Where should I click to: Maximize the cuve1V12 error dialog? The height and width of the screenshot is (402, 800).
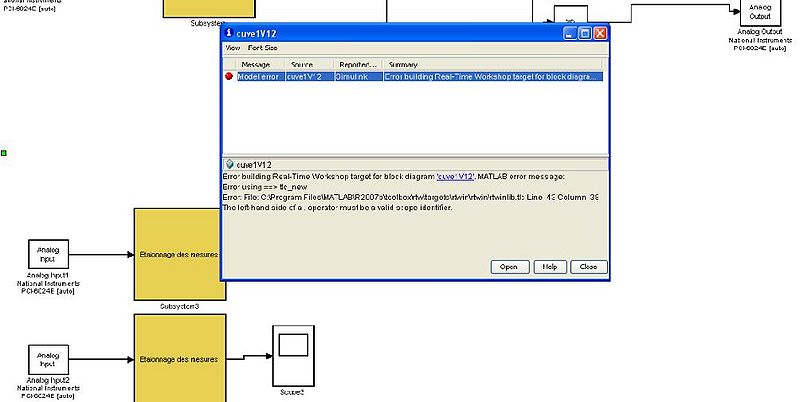point(584,33)
